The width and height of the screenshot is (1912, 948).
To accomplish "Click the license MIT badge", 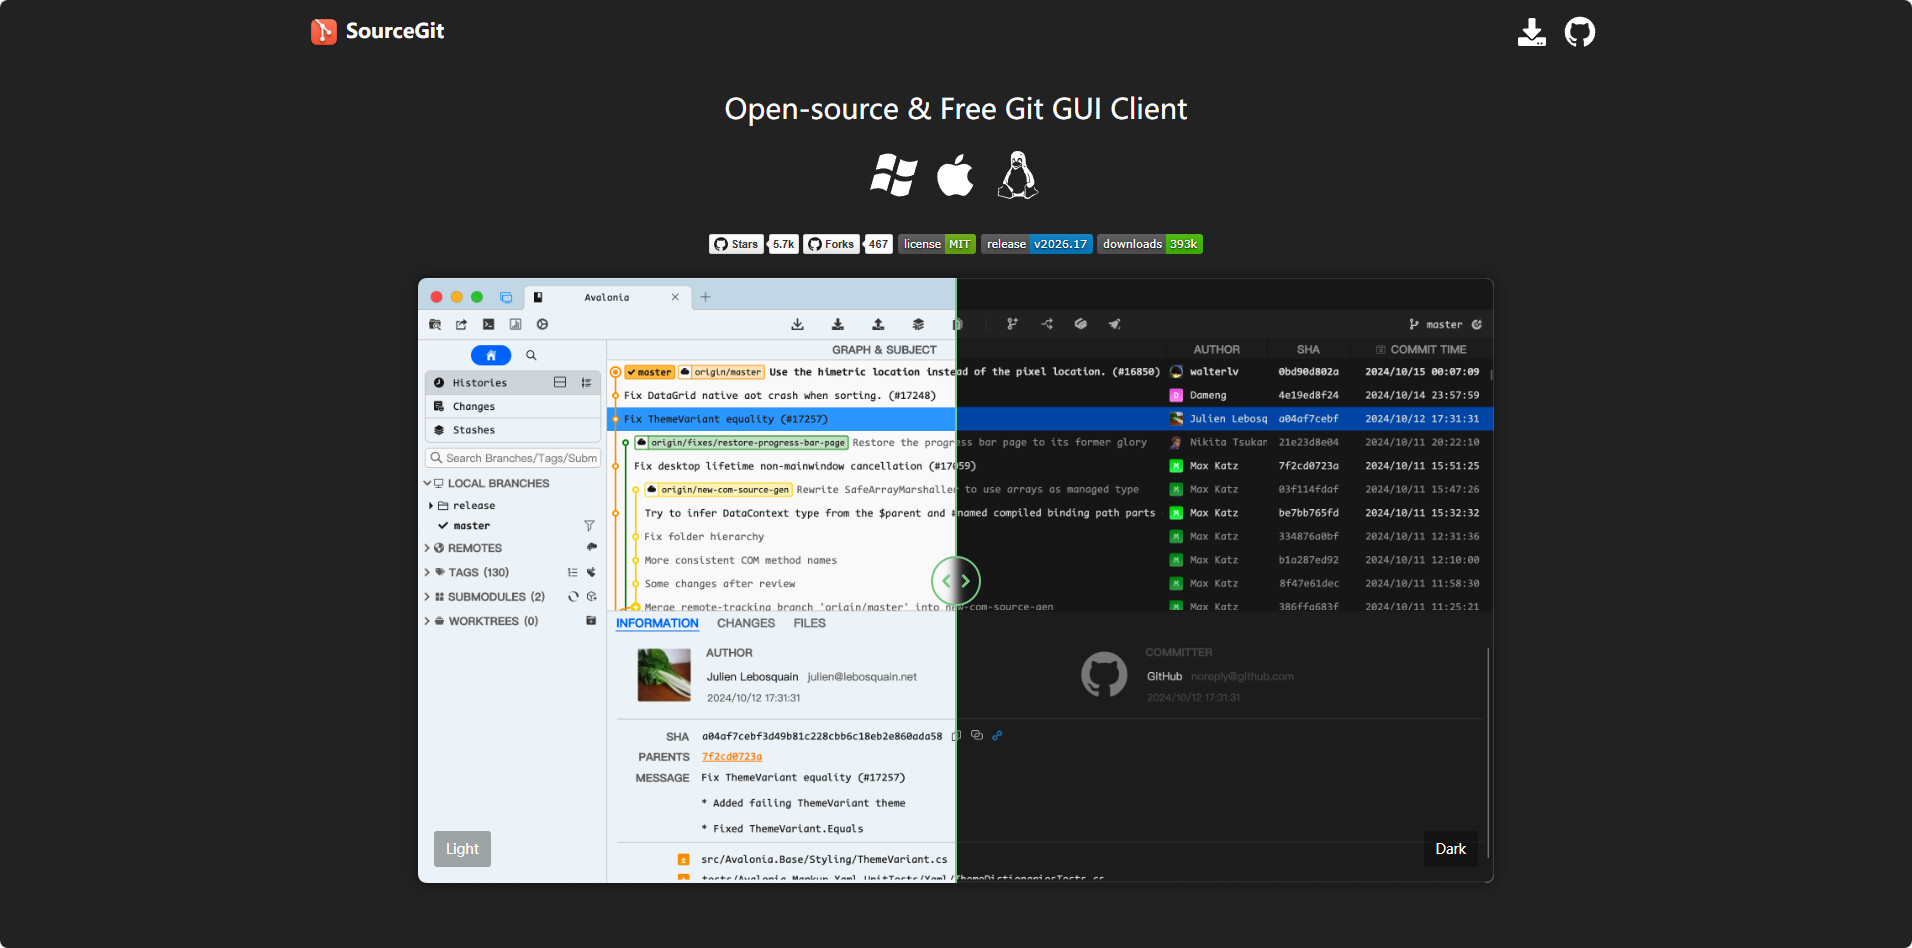I will click(x=937, y=244).
